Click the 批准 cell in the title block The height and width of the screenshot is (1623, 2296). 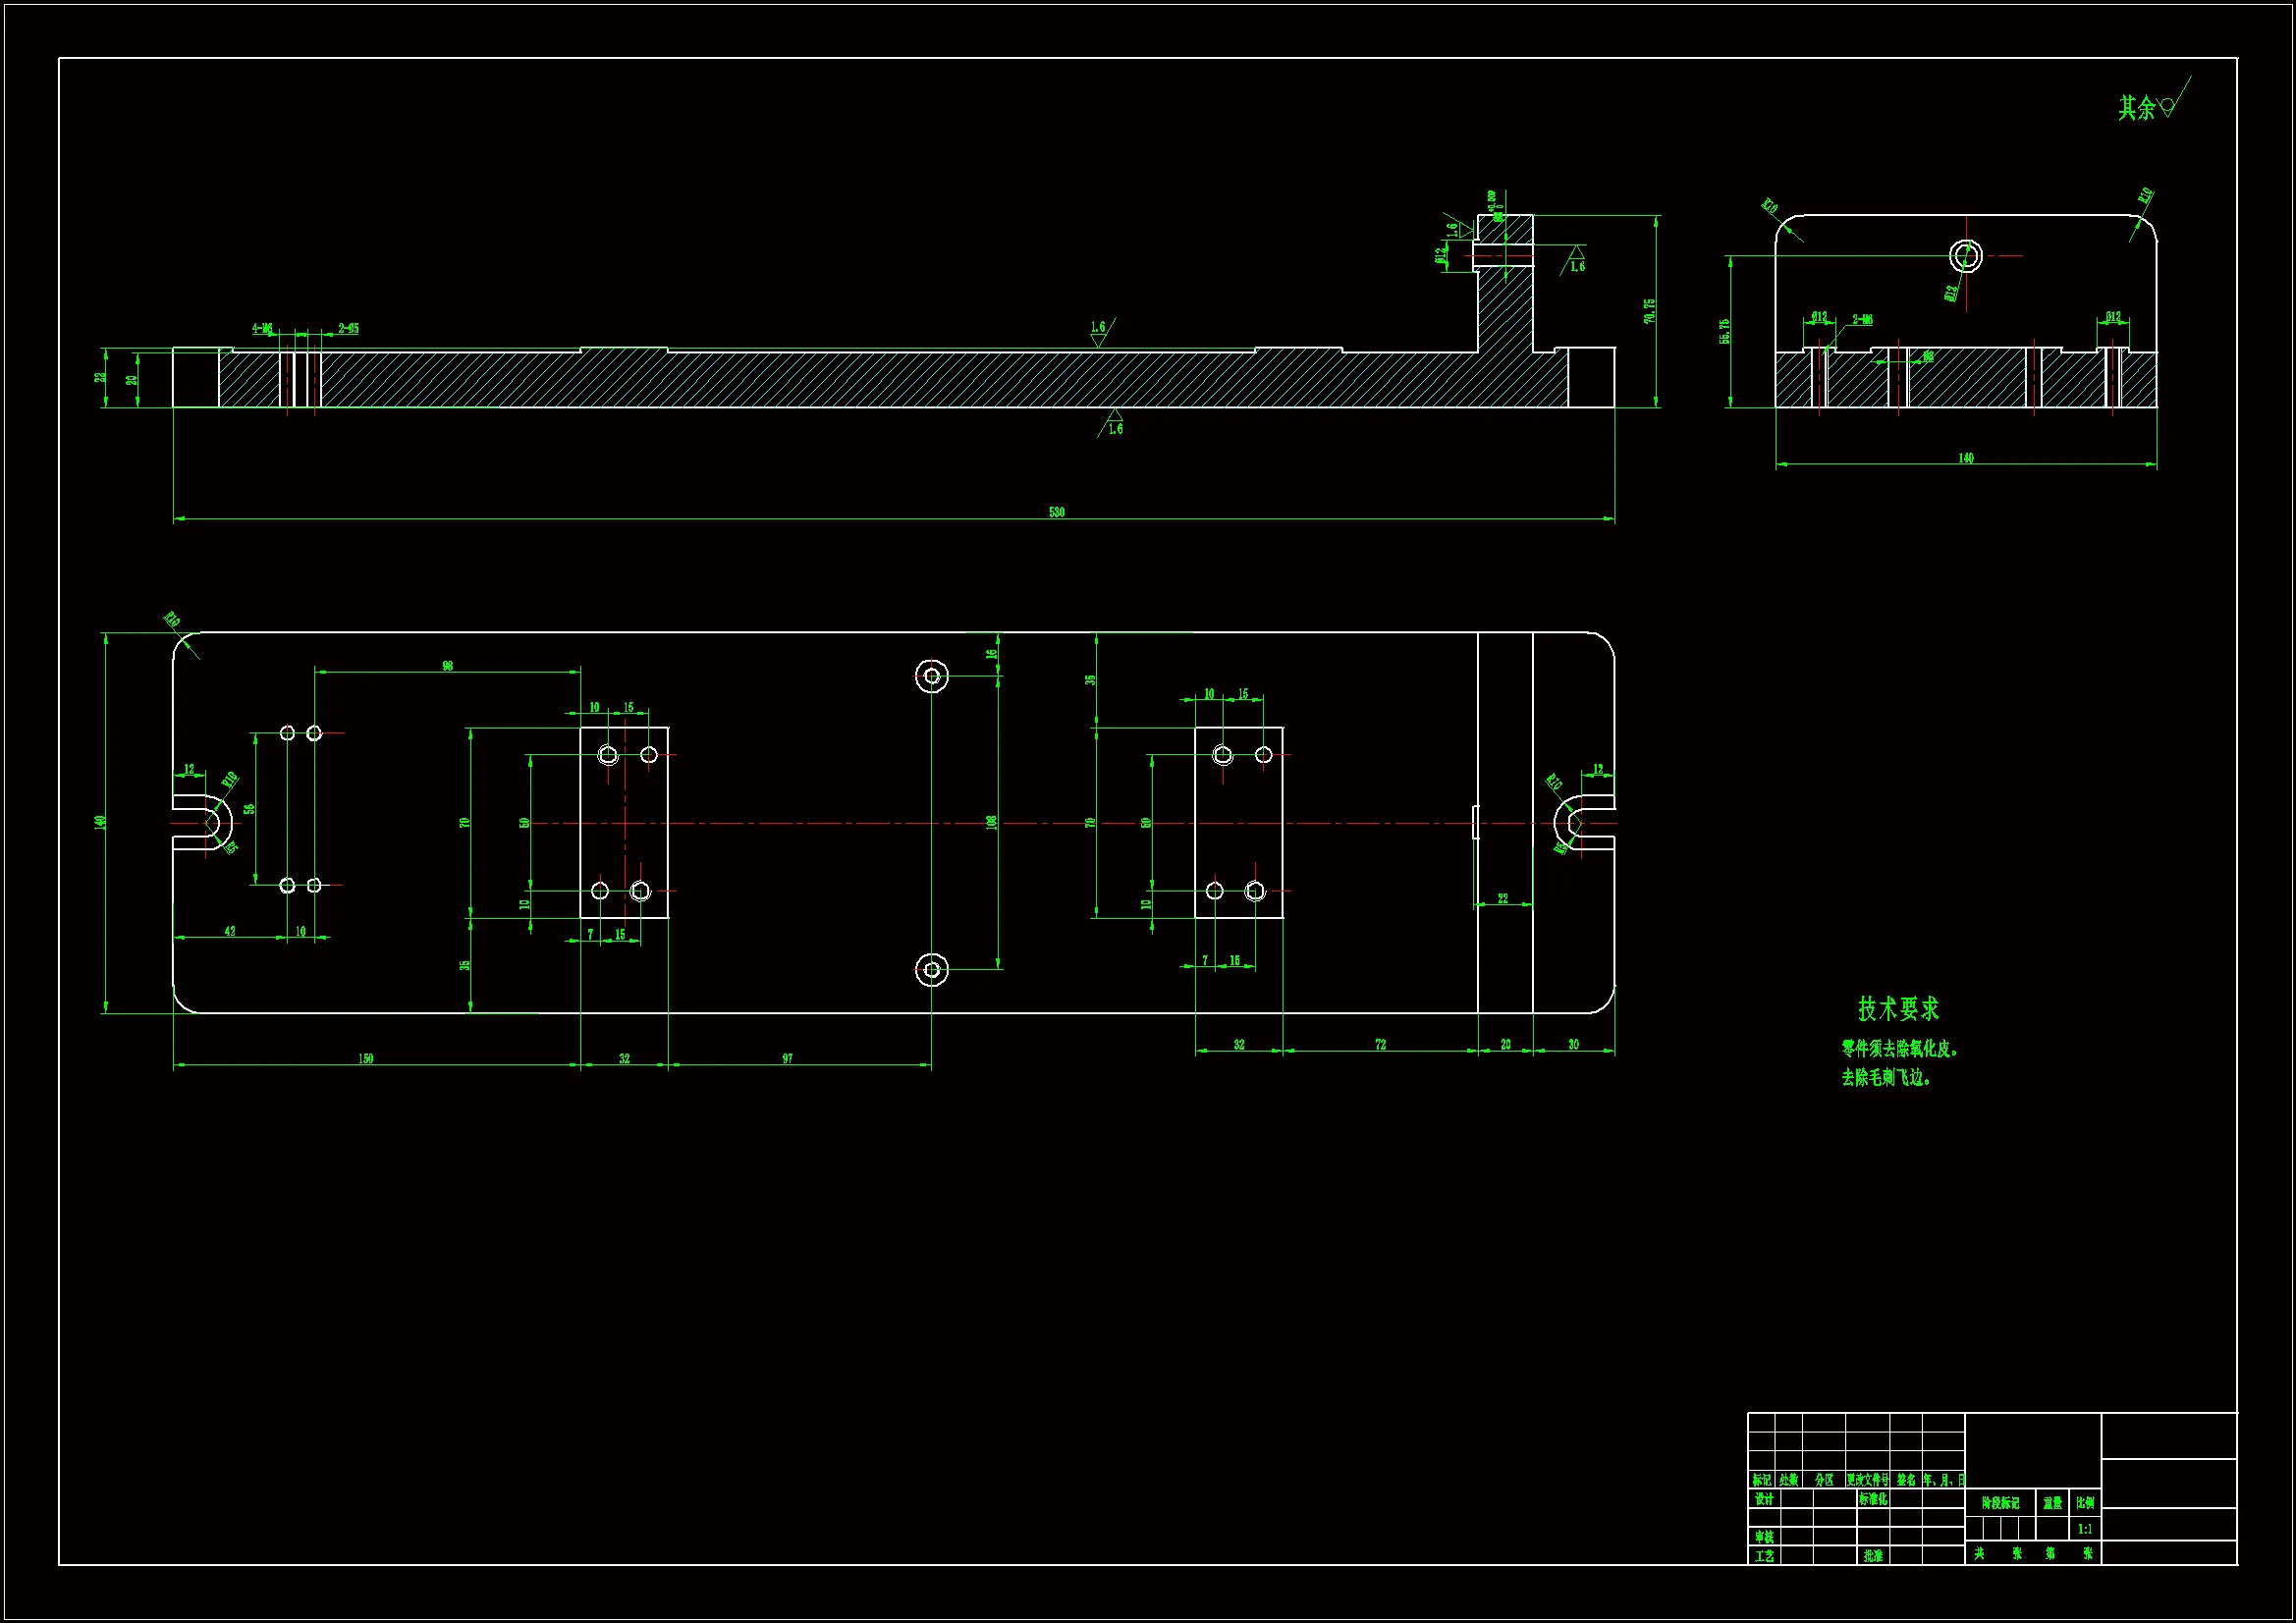1873,1556
